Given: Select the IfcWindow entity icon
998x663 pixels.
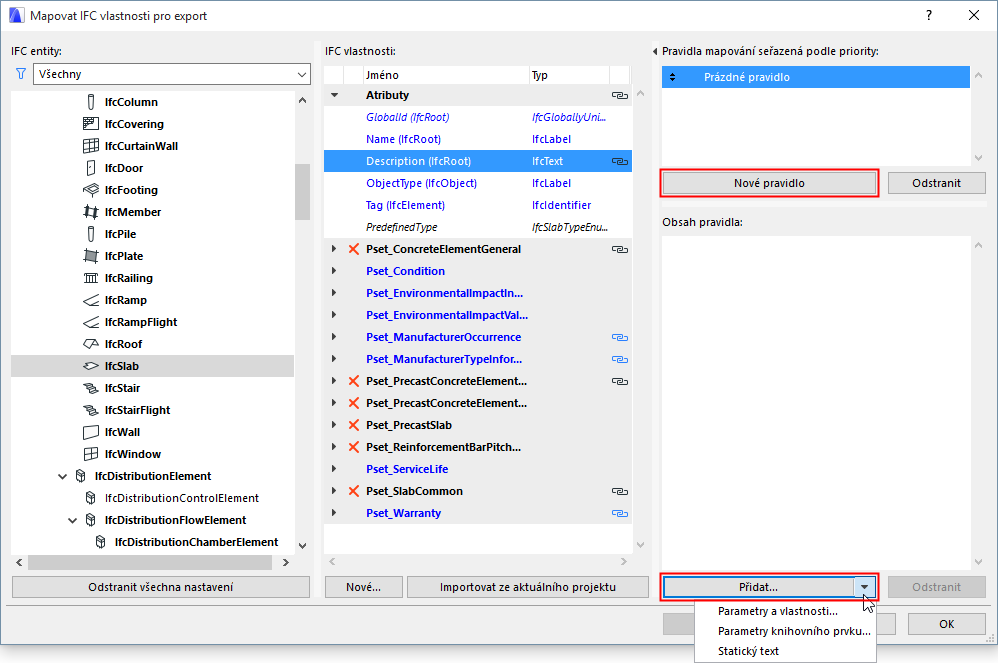Looking at the screenshot, I should tap(91, 454).
